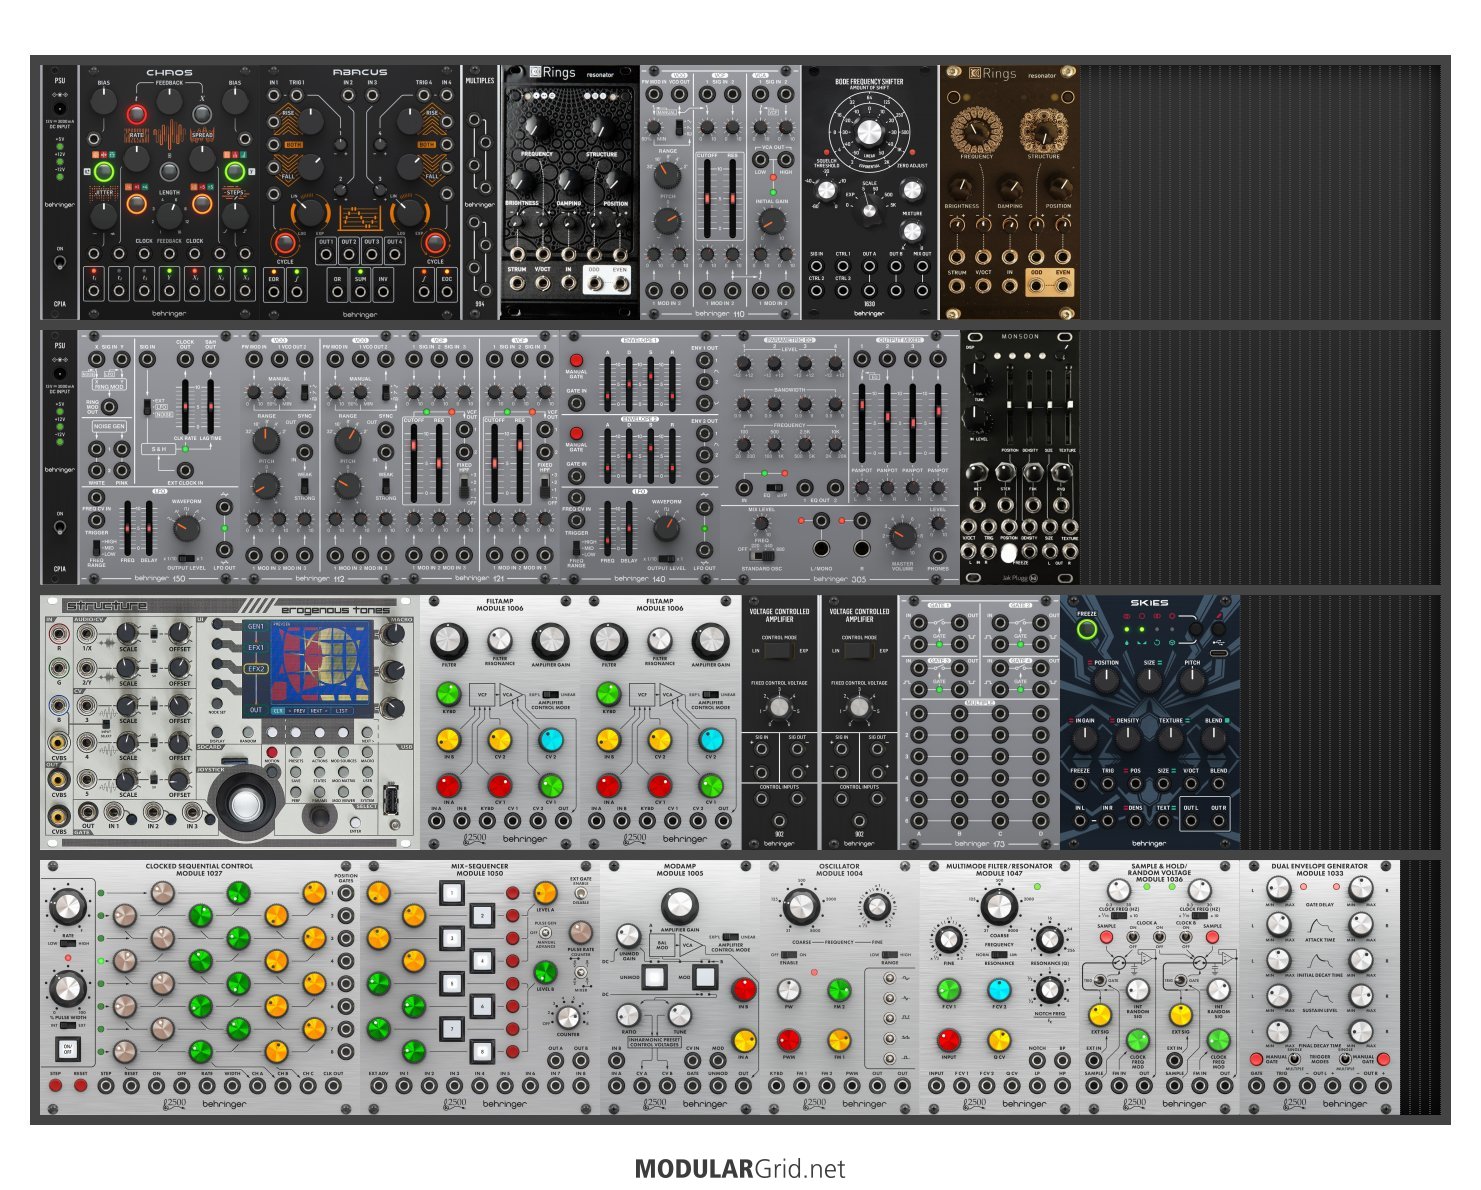
Task: Click step button 5 on Mix-Sequencer 1050
Action: pyautogui.click(x=450, y=984)
